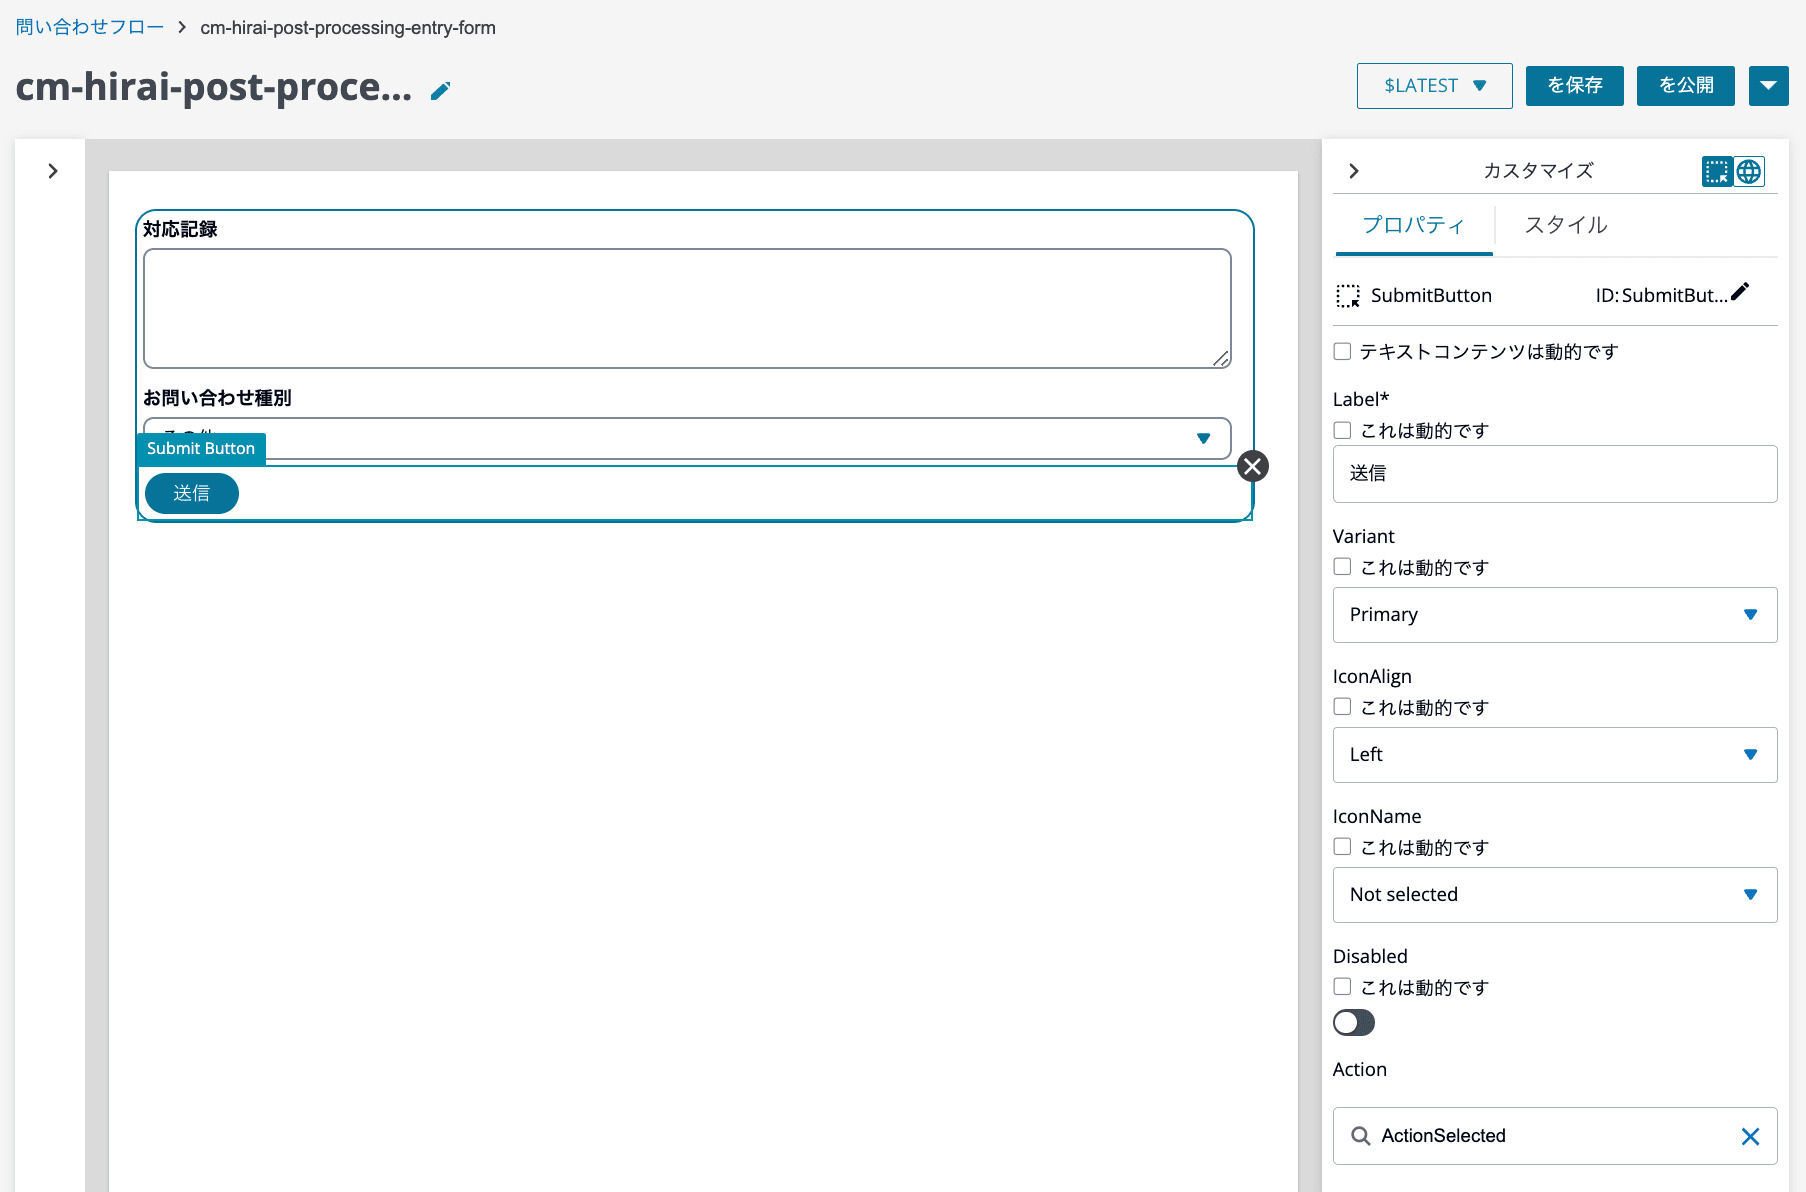Screen dimensions: 1806x1192
Task: Click the Action ActionSelected search field
Action: pyautogui.click(x=1555, y=1136)
